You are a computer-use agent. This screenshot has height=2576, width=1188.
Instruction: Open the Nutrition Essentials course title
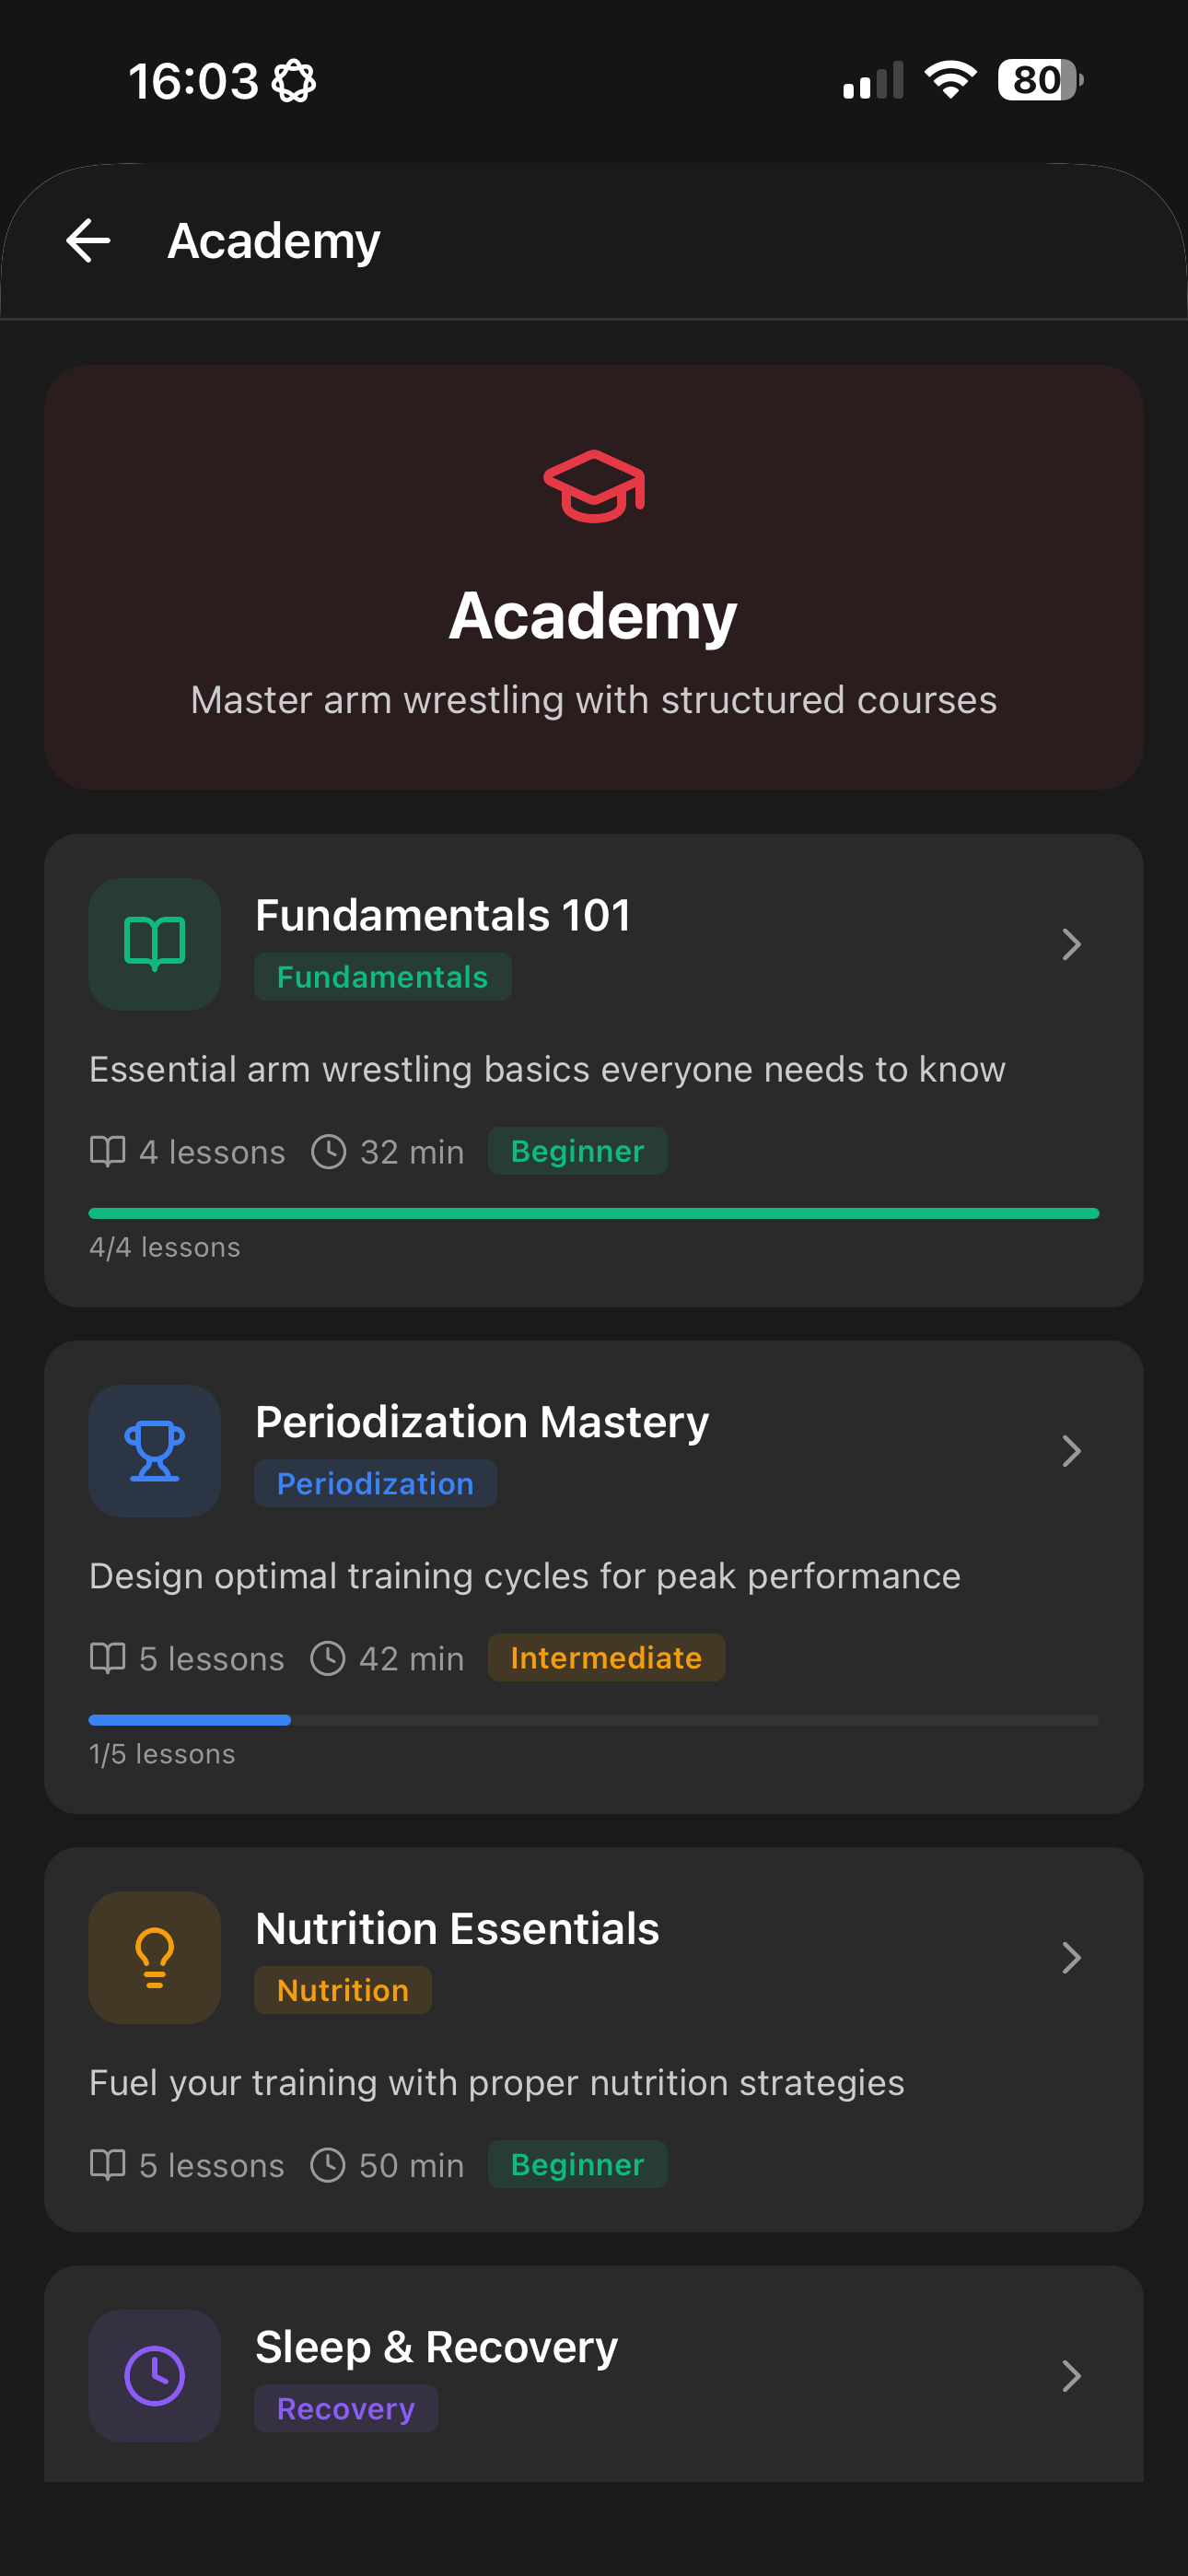click(x=457, y=1929)
